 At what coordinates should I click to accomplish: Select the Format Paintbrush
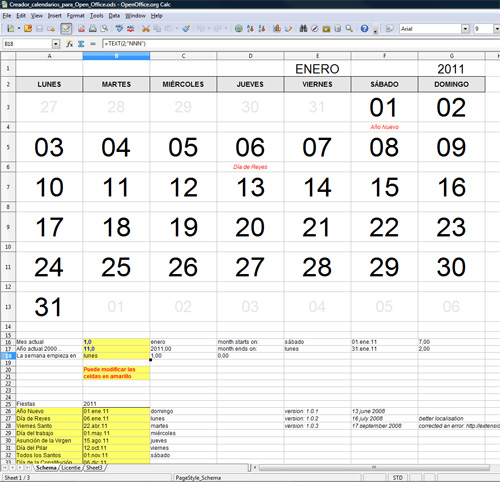tap(186, 29)
